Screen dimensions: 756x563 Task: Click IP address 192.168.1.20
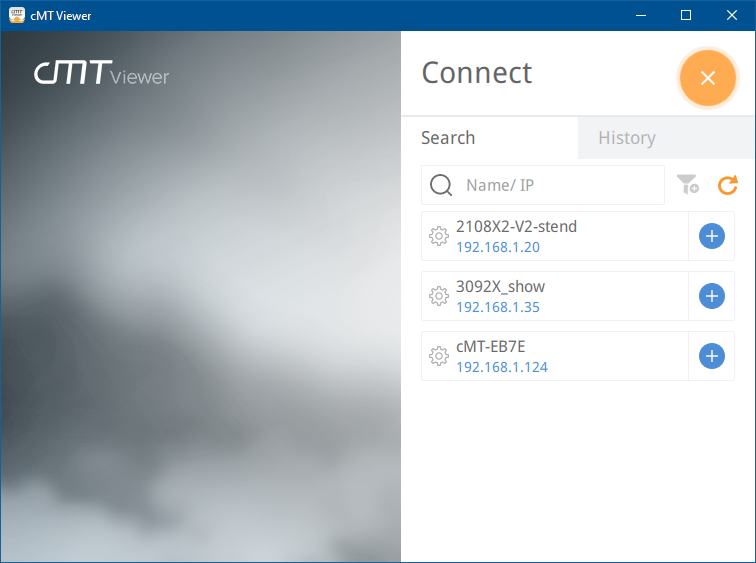click(498, 247)
